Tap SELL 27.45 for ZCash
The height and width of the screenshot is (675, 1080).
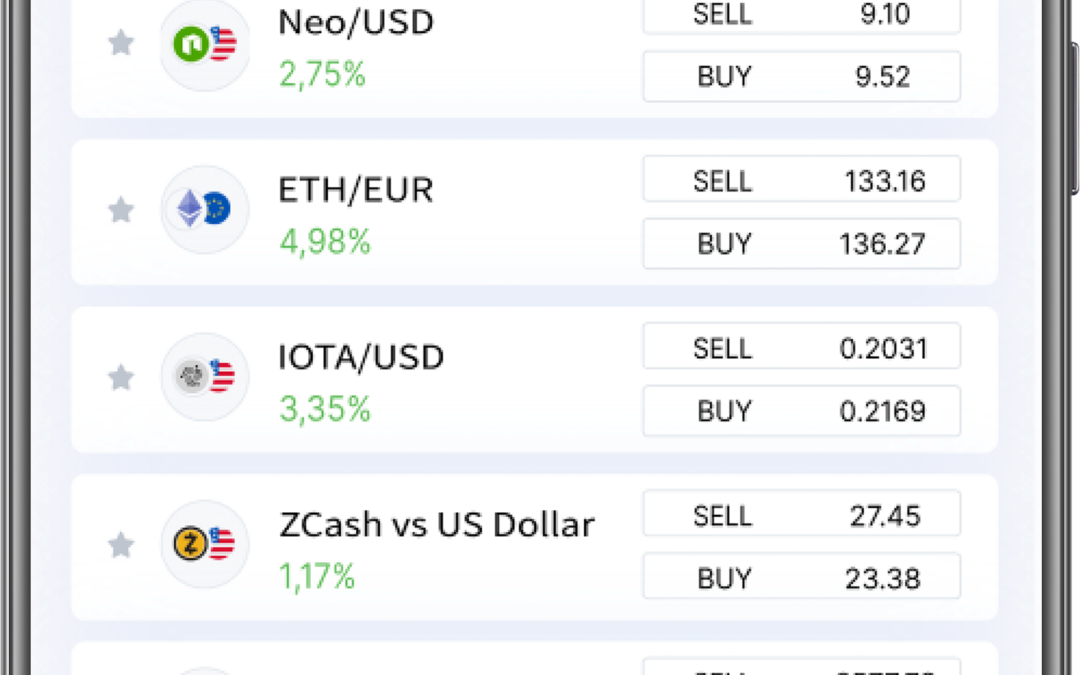pyautogui.click(x=801, y=516)
